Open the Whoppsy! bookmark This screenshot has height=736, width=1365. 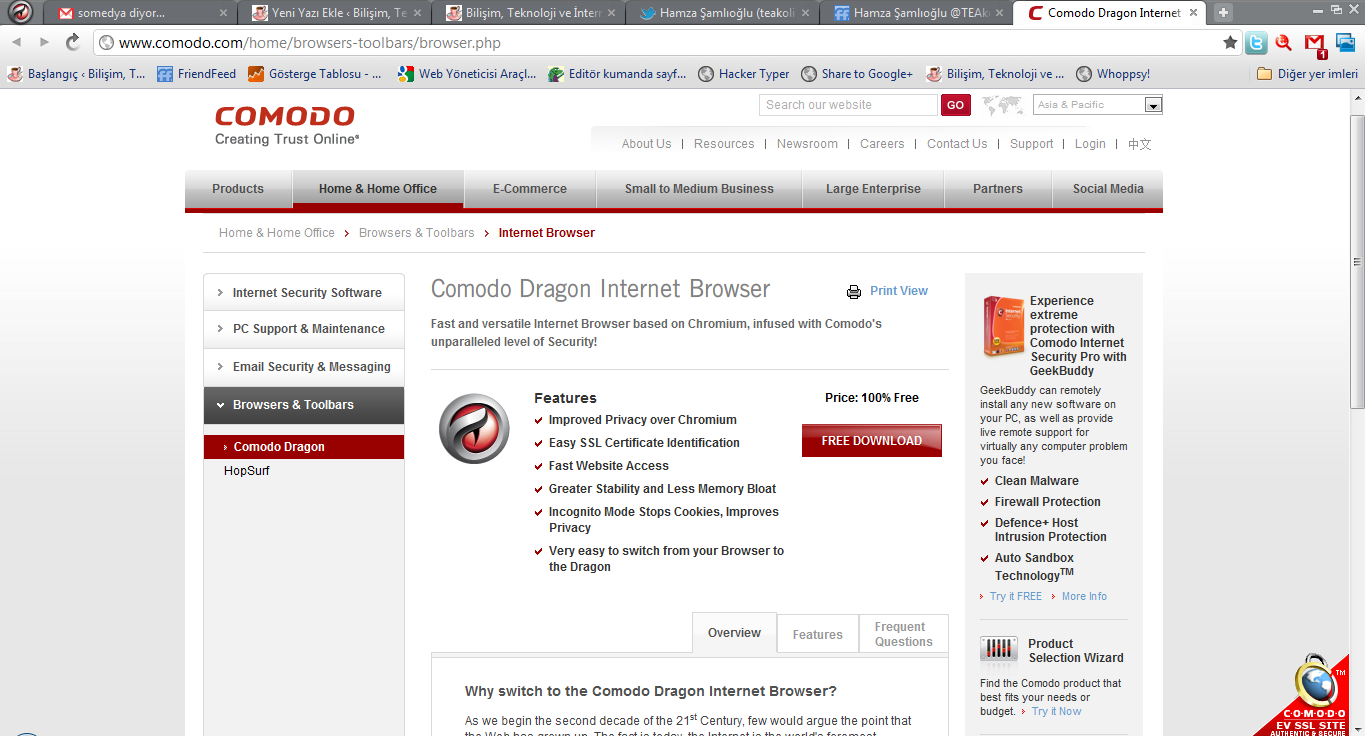point(1113,73)
